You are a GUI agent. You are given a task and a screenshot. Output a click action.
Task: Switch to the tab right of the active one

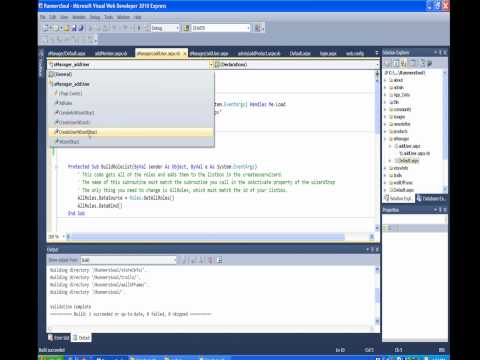pos(209,53)
